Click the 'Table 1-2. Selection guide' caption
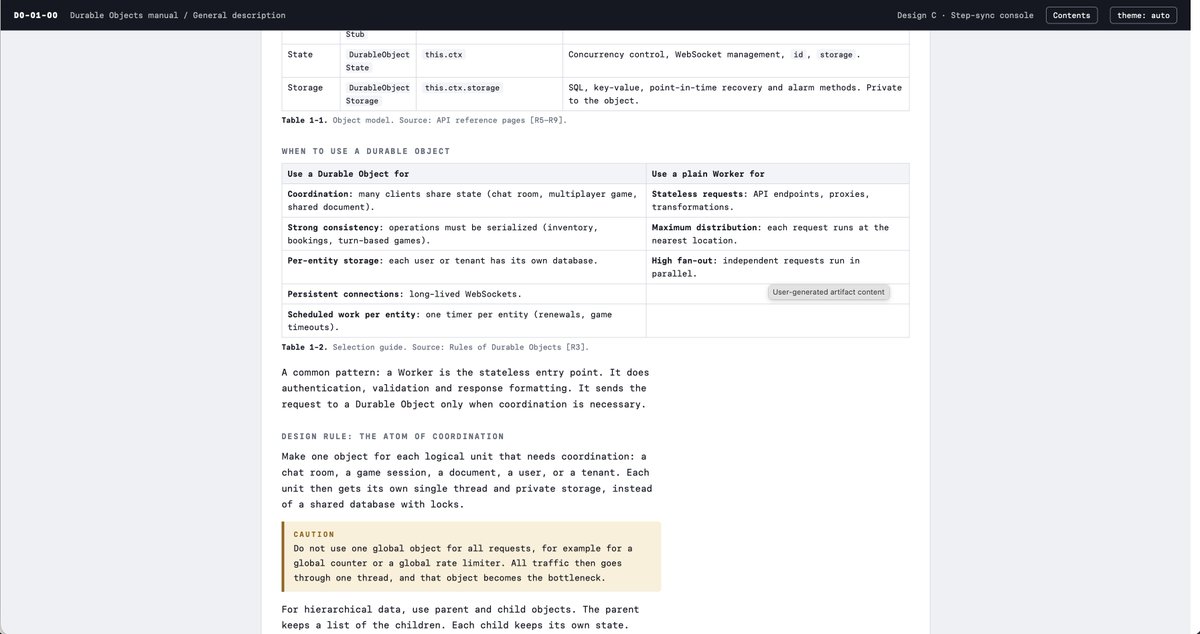This screenshot has width=1200, height=634. tap(435, 347)
